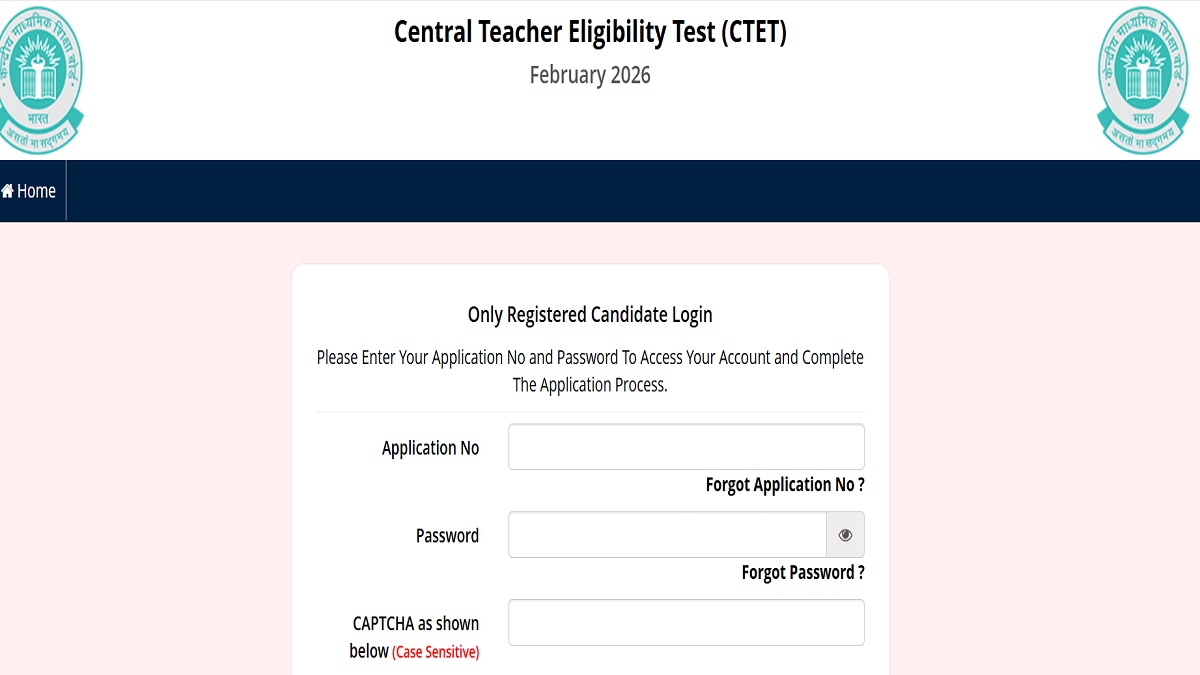Click the CBSE logo on the left
1200x675 pixels.
[42, 78]
